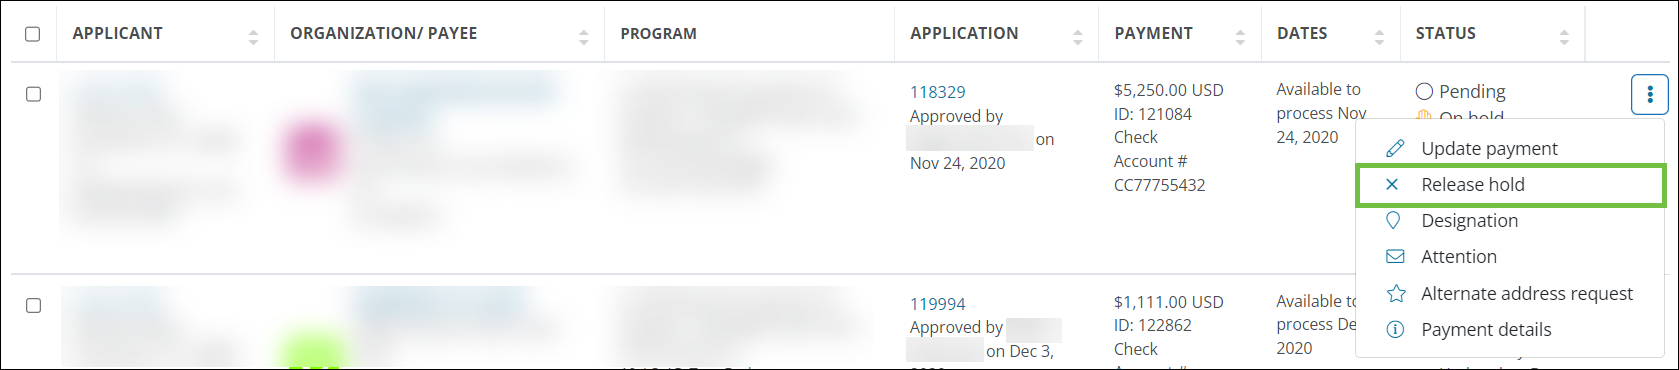Image resolution: width=1679 pixels, height=370 pixels.
Task: Toggle the select-all checkbox in the header
Action: [33, 34]
